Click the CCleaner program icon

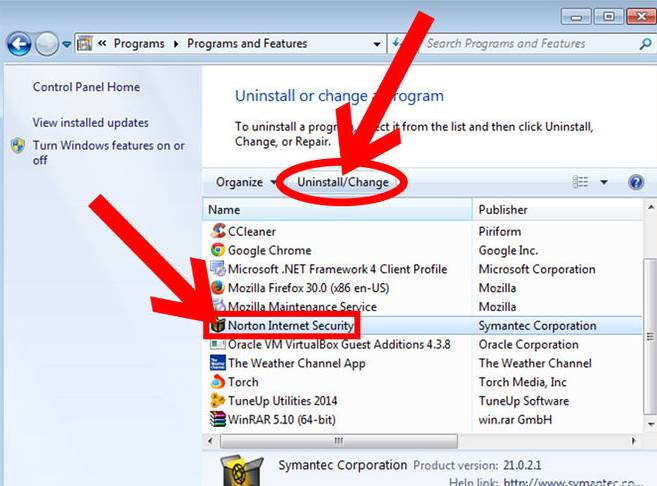218,232
